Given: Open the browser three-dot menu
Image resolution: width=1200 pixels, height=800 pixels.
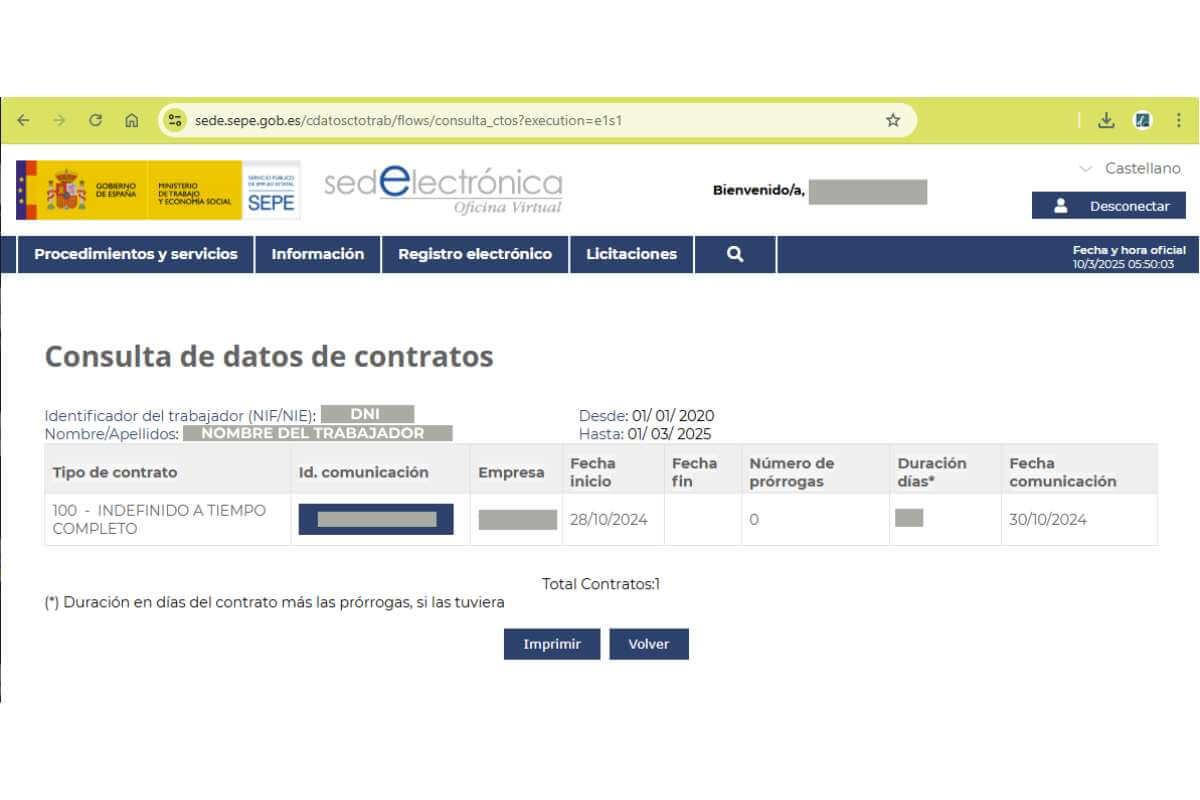Looking at the screenshot, I should [x=1179, y=120].
